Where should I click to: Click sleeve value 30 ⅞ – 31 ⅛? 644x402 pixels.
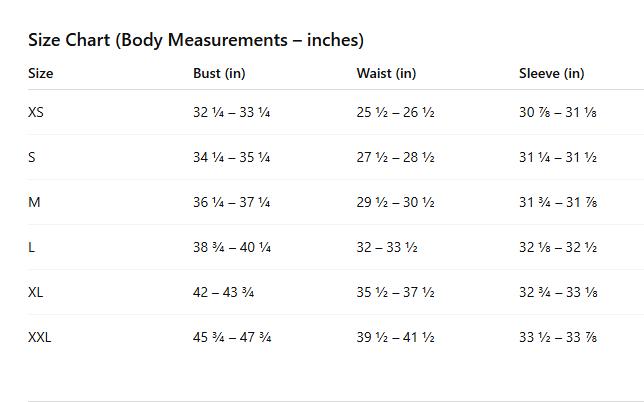pos(558,112)
